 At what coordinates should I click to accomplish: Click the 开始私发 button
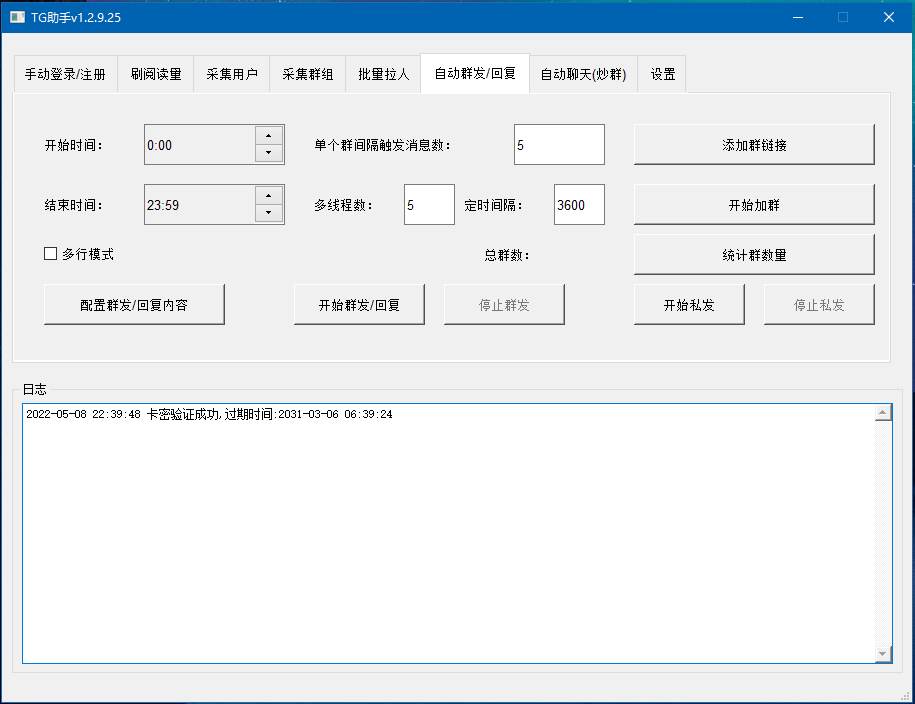689,305
